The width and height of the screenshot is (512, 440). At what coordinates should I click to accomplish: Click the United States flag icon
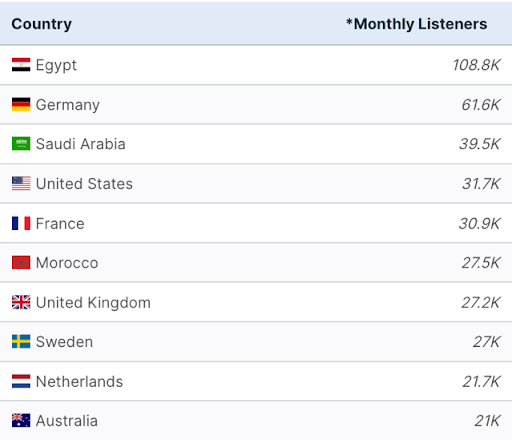21,183
